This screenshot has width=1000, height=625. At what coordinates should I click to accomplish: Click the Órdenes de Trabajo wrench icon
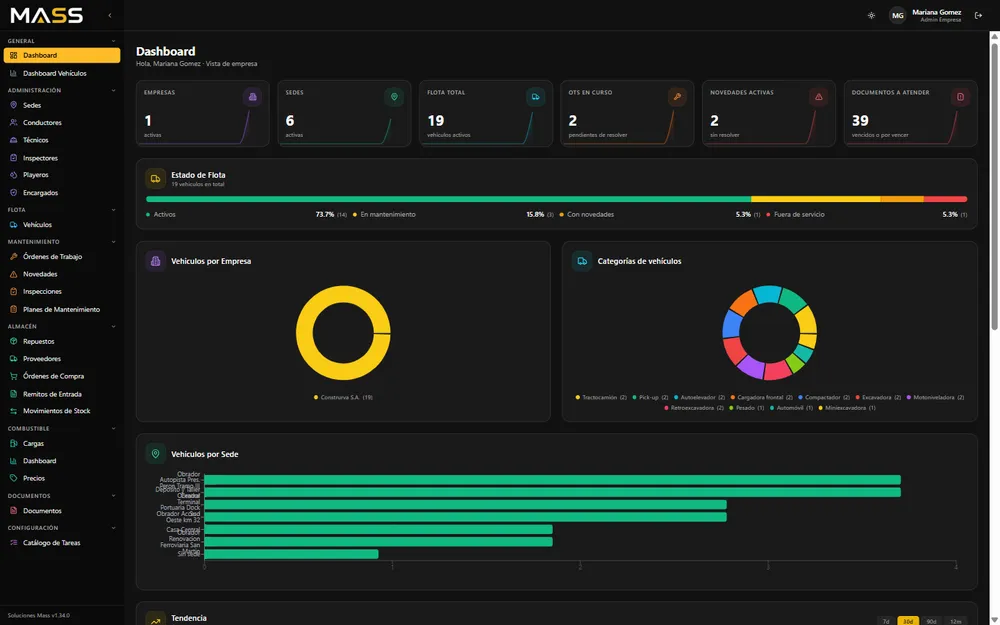coord(13,256)
